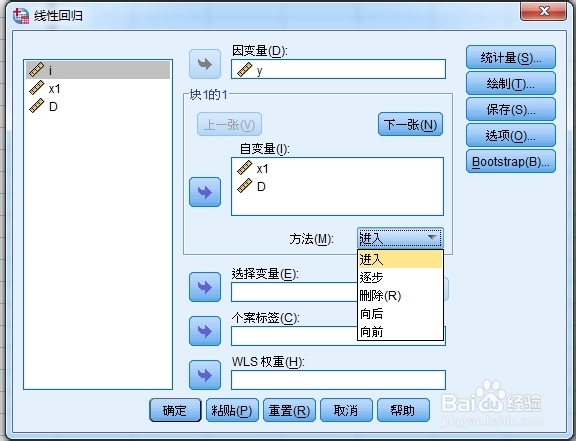This screenshot has width=576, height=441.
Task: Choose 向前 from the method list
Action: pyautogui.click(x=400, y=331)
